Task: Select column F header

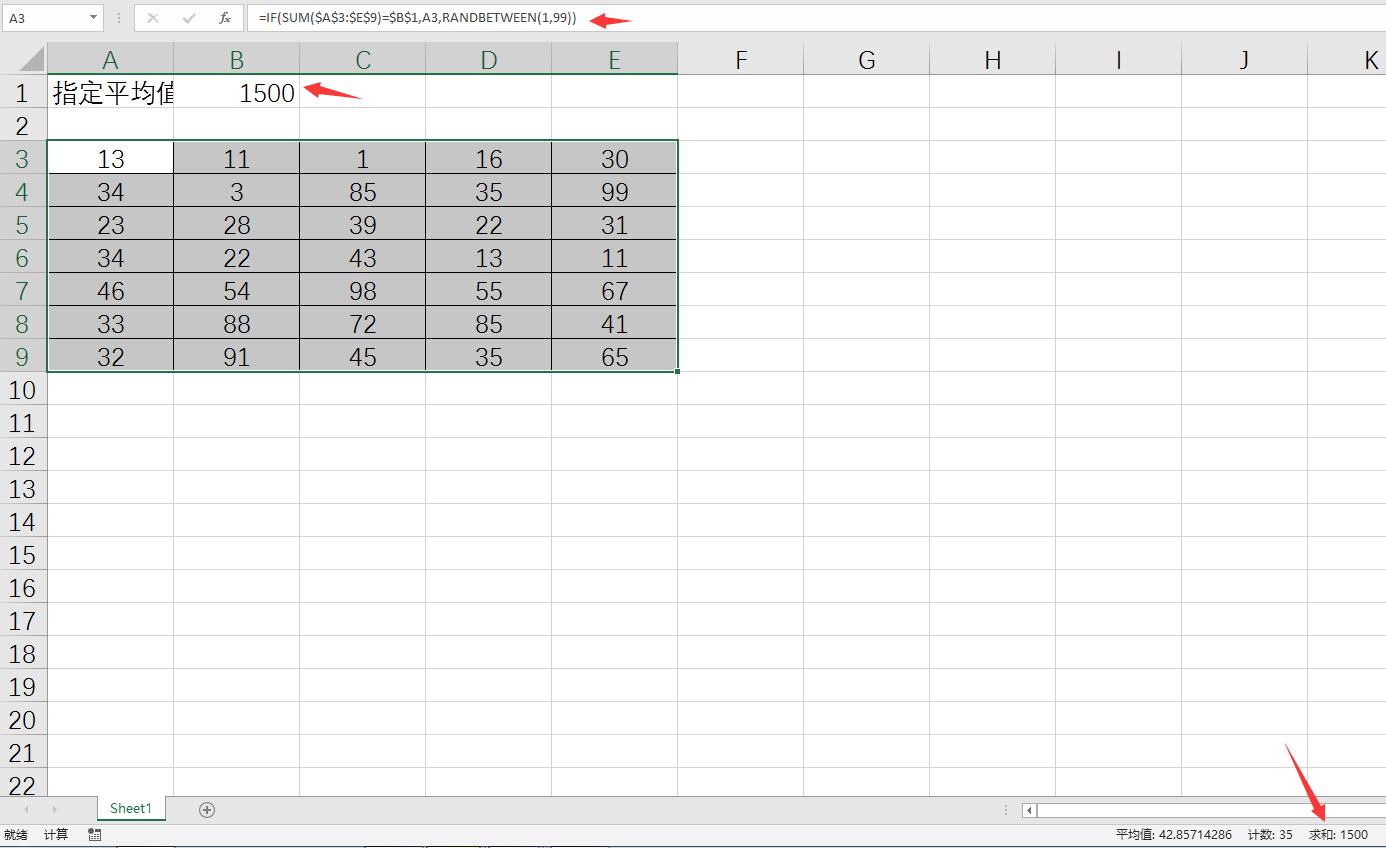Action: pos(740,59)
